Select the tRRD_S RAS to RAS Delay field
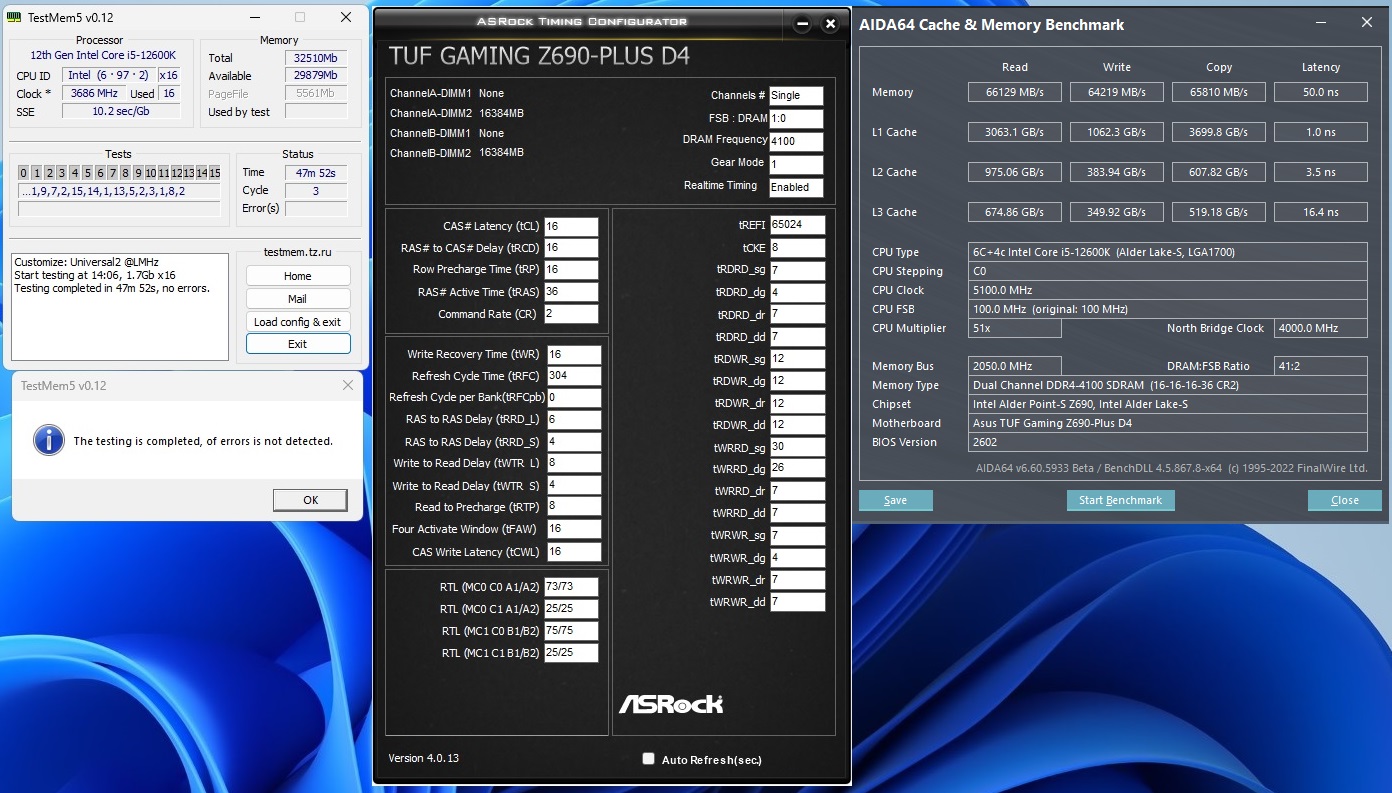This screenshot has height=793, width=1392. (574, 442)
